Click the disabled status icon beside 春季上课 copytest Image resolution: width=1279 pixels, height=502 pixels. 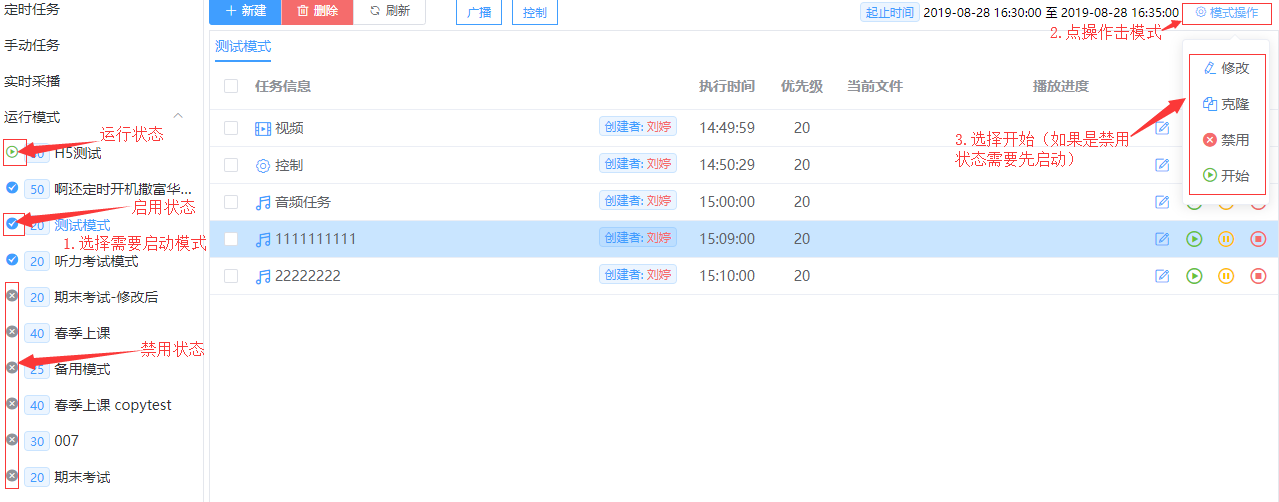(12, 404)
